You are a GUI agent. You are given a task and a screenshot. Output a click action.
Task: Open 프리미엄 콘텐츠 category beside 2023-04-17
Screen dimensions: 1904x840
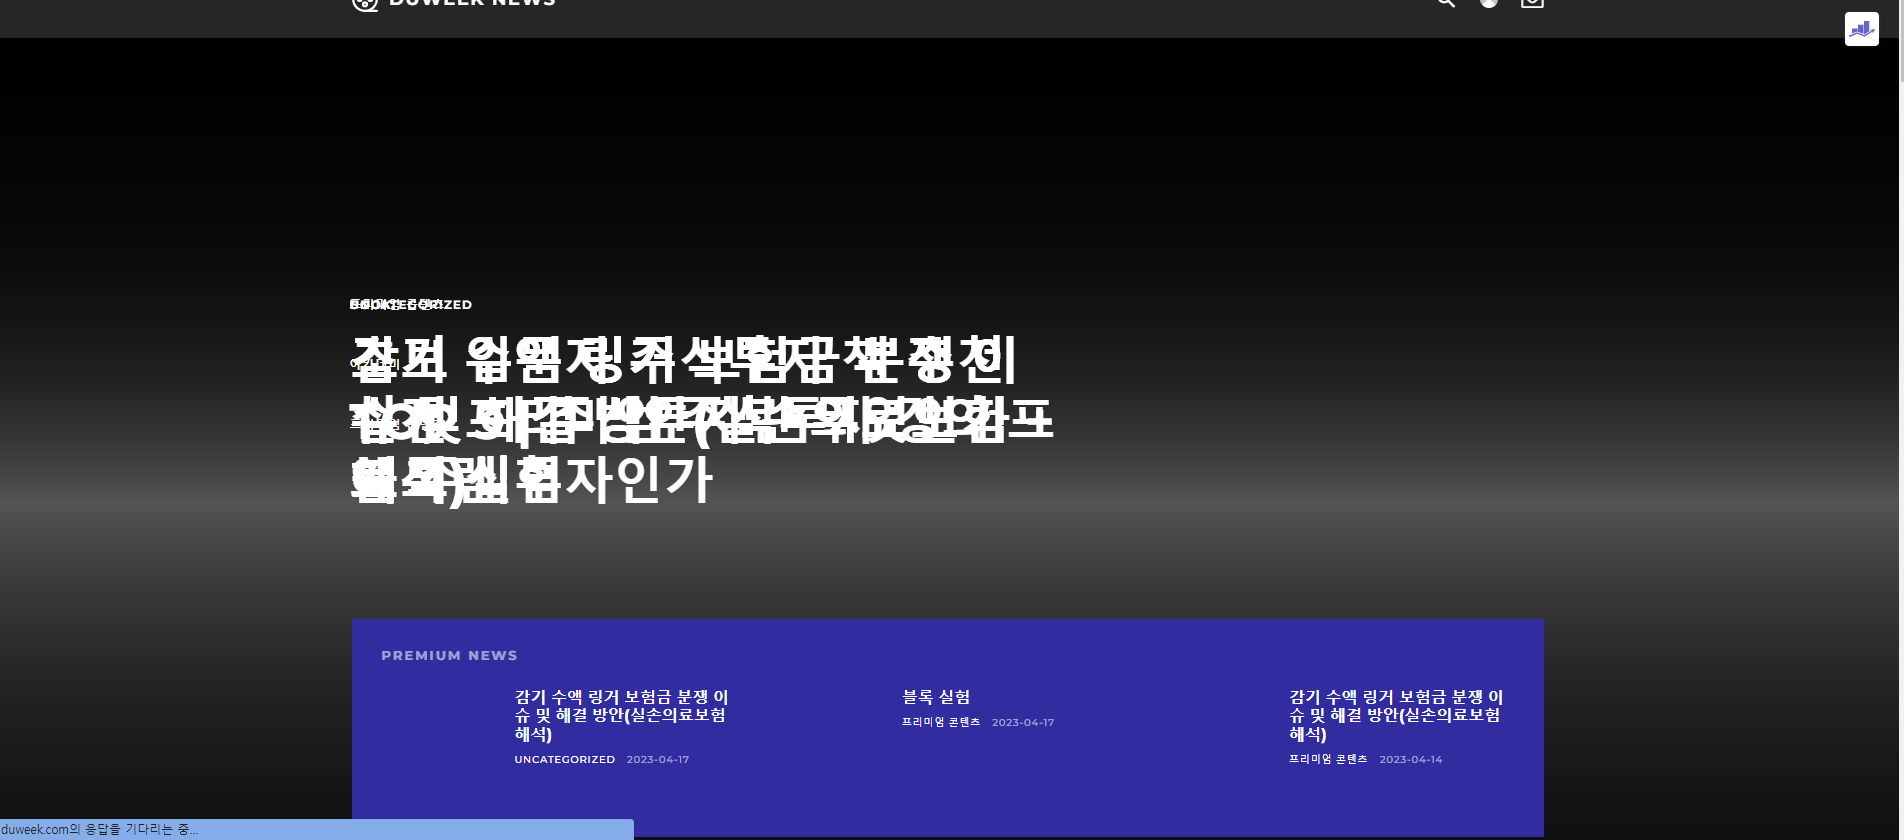pos(941,722)
